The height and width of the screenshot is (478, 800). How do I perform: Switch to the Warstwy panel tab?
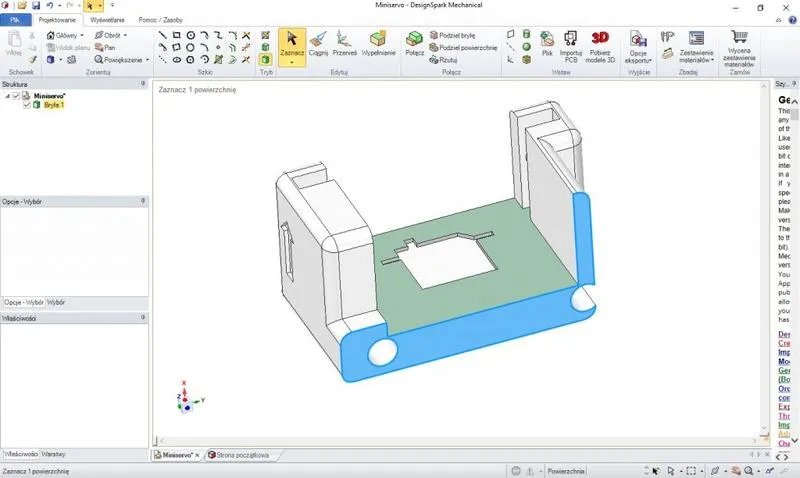coord(53,454)
